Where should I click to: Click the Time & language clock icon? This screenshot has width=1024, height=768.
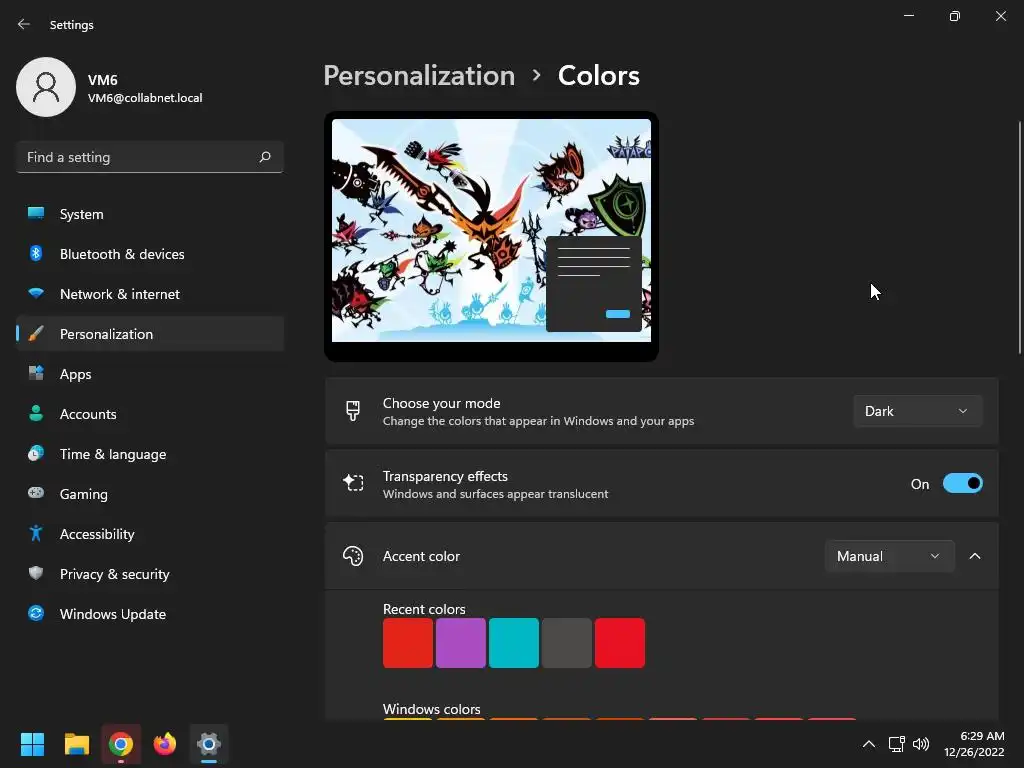(x=36, y=453)
